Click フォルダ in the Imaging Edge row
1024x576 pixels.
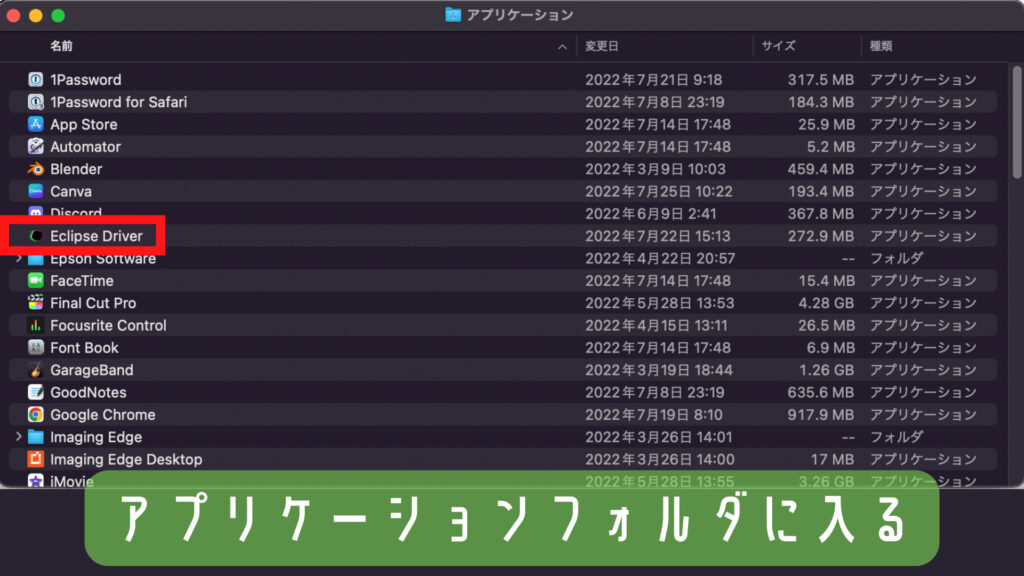pos(897,437)
